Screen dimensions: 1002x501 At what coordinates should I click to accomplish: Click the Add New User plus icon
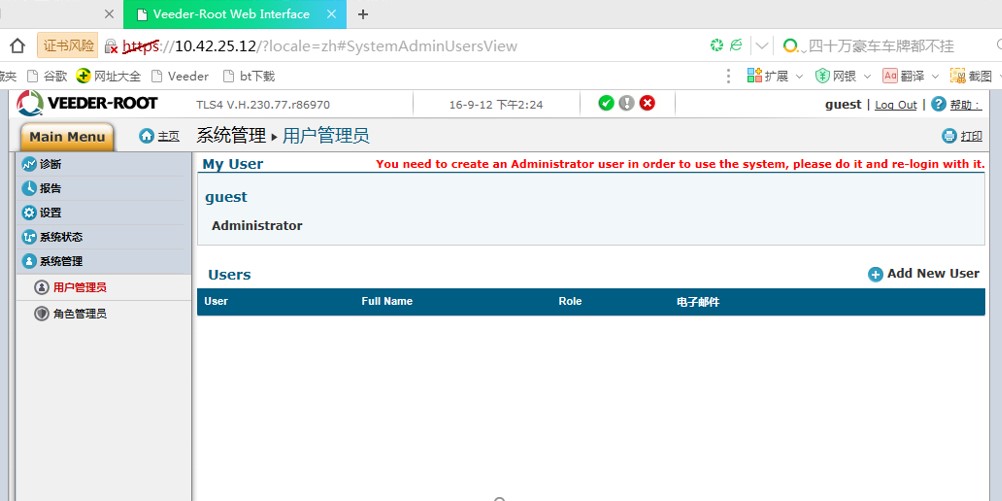click(x=875, y=274)
